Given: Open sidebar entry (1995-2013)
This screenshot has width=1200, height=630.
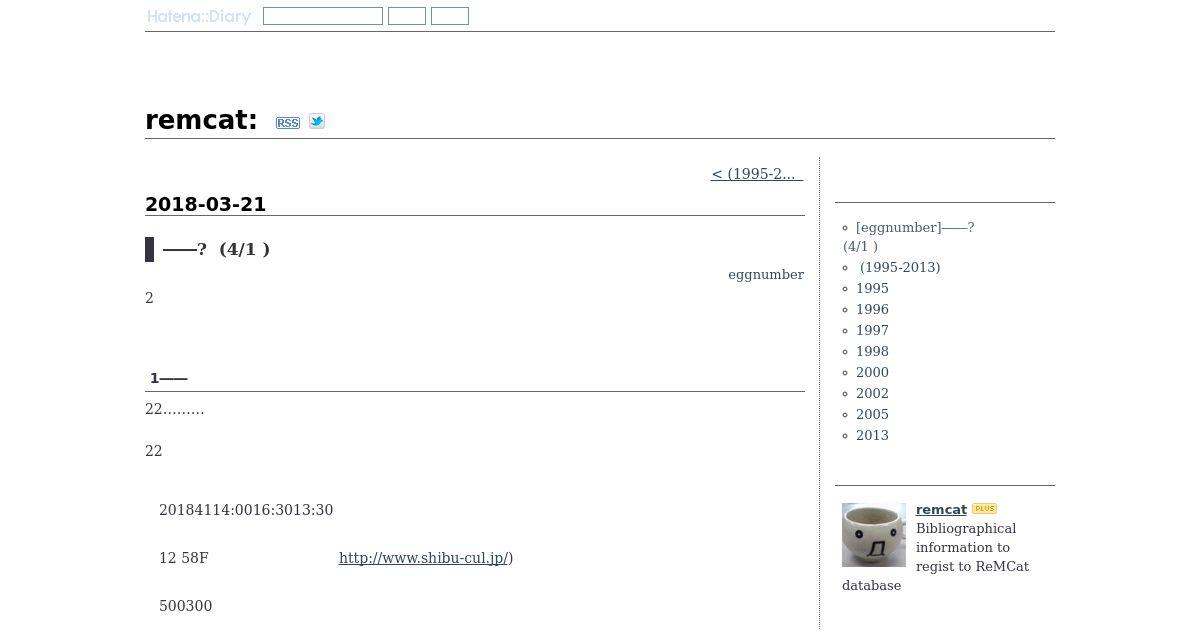Looking at the screenshot, I should 900,267.
